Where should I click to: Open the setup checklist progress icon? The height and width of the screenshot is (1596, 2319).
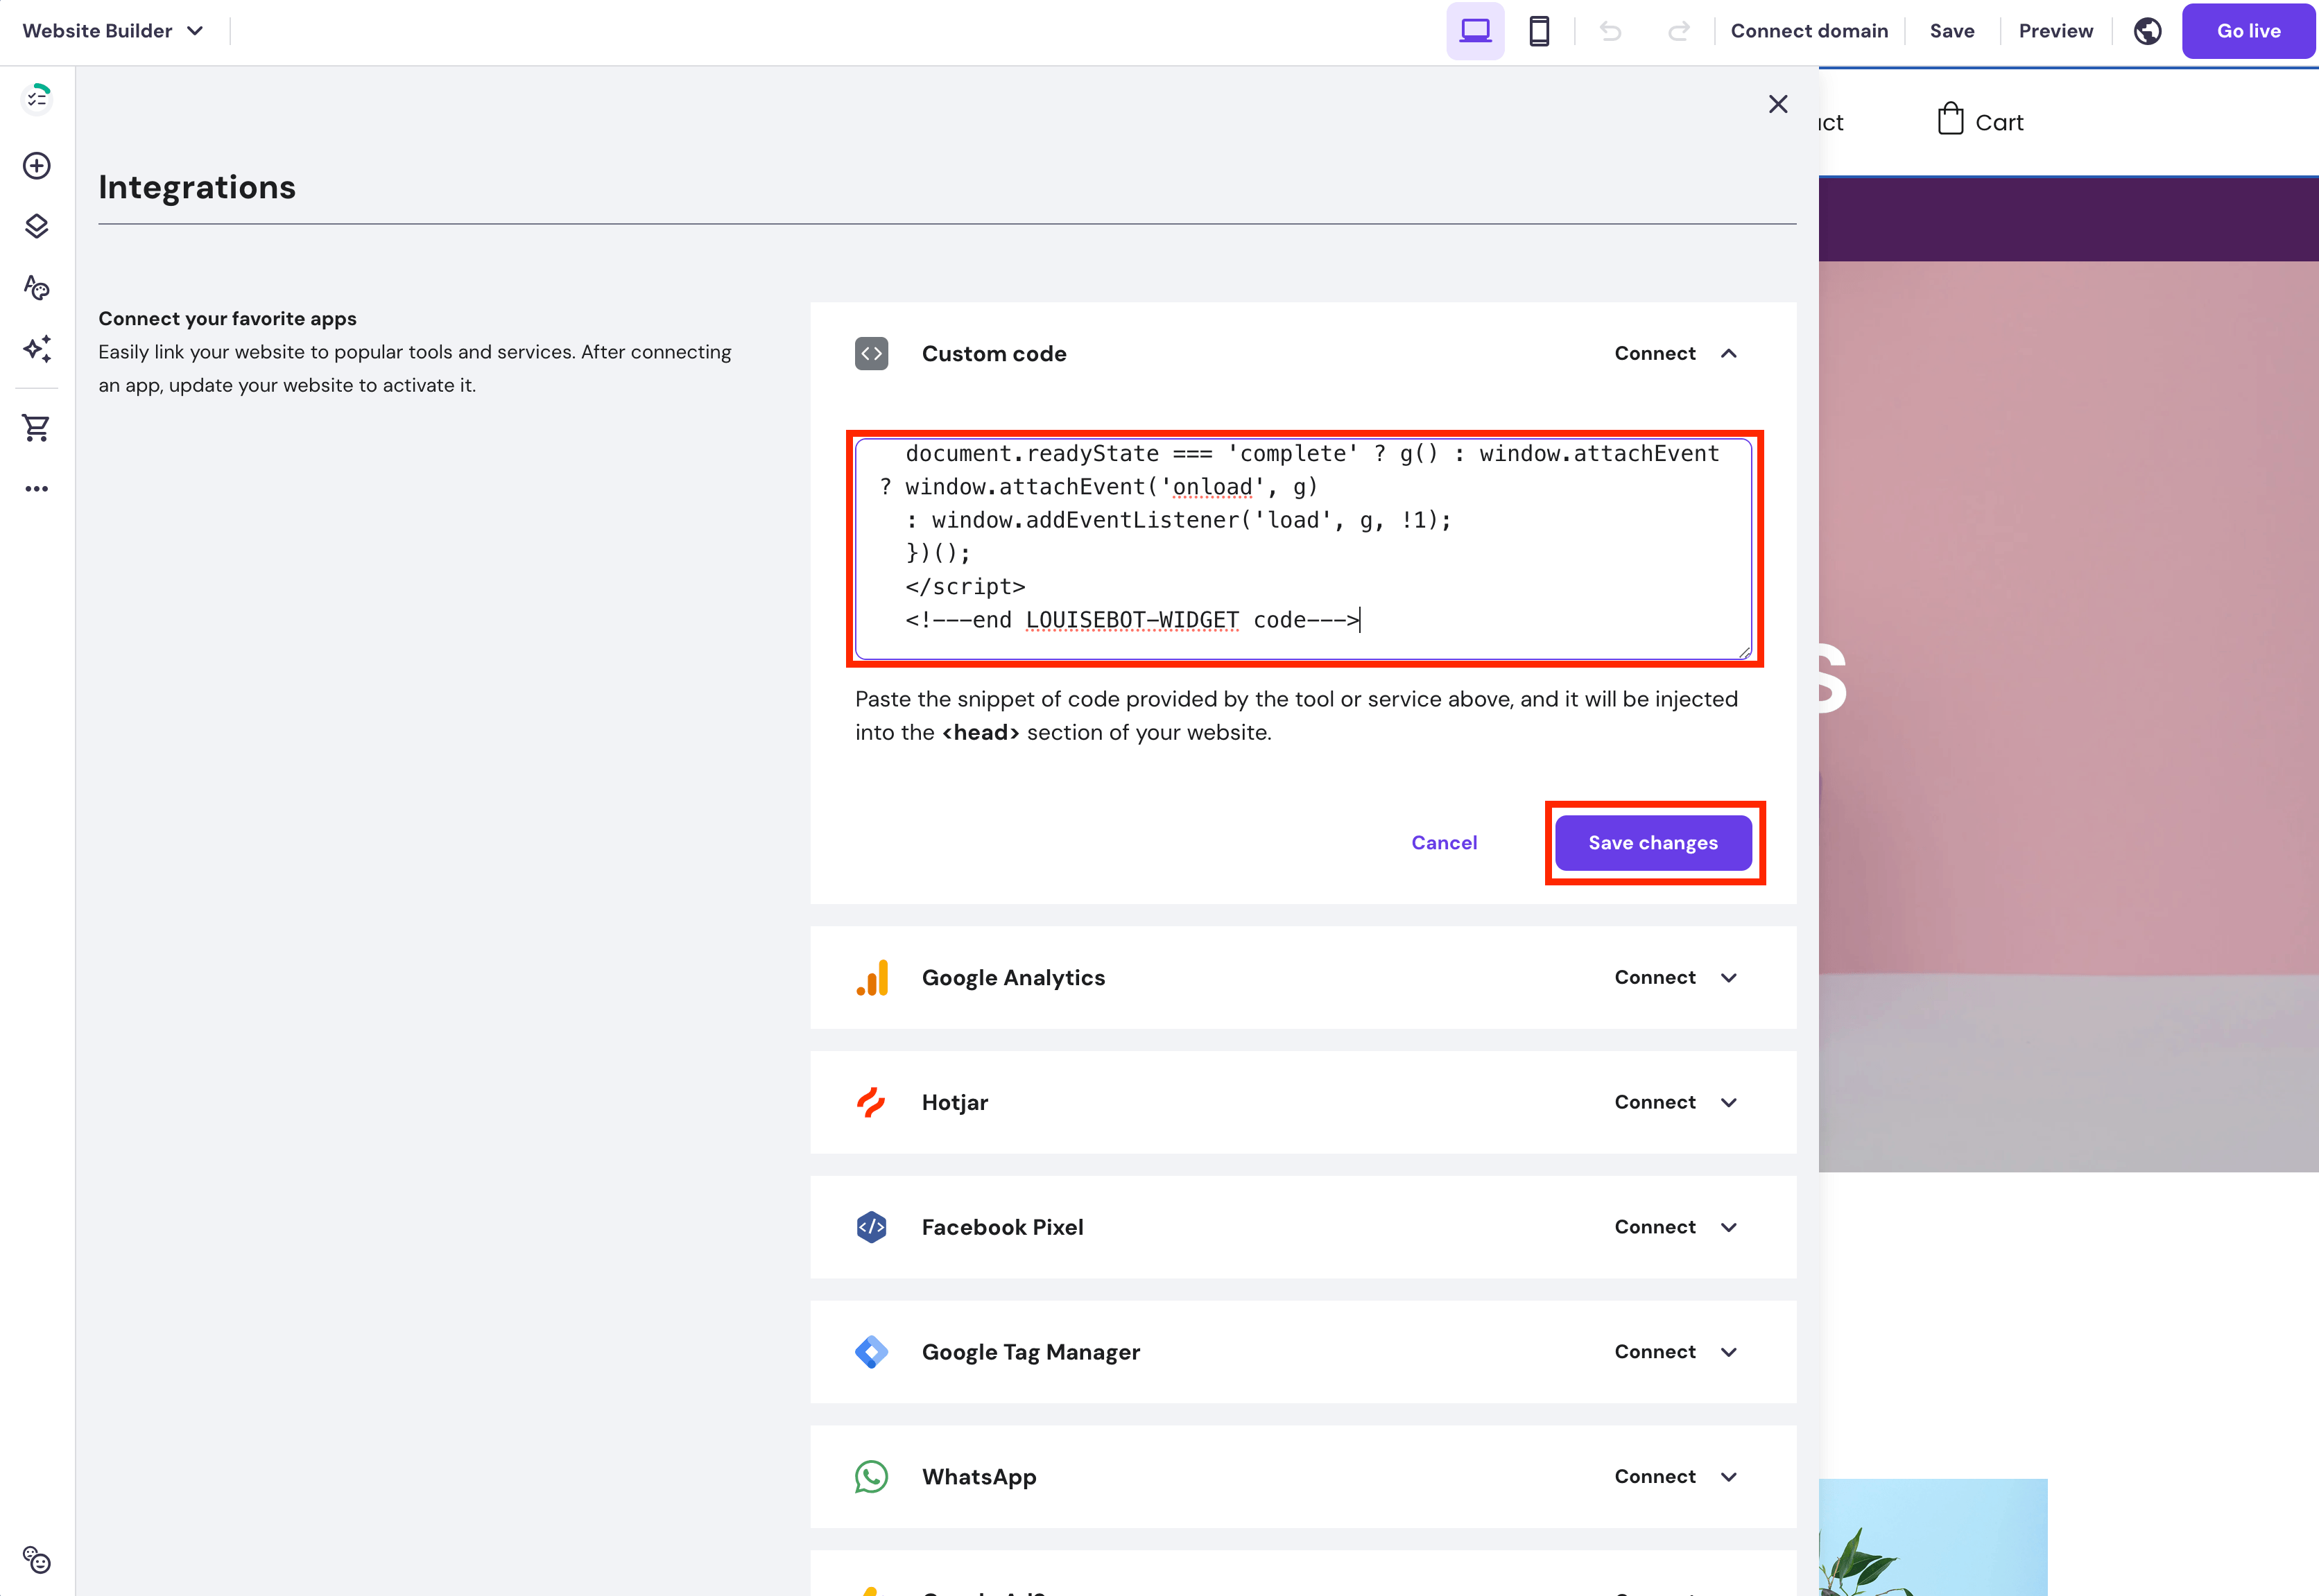37,98
